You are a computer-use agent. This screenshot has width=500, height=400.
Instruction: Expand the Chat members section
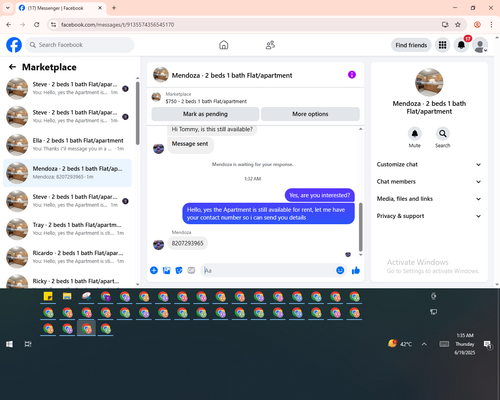pyautogui.click(x=429, y=182)
